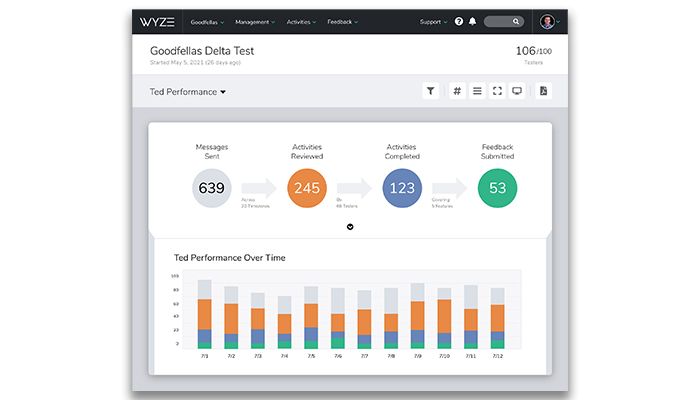Click the hash number icon button
The width and height of the screenshot is (700, 400).
click(457, 91)
